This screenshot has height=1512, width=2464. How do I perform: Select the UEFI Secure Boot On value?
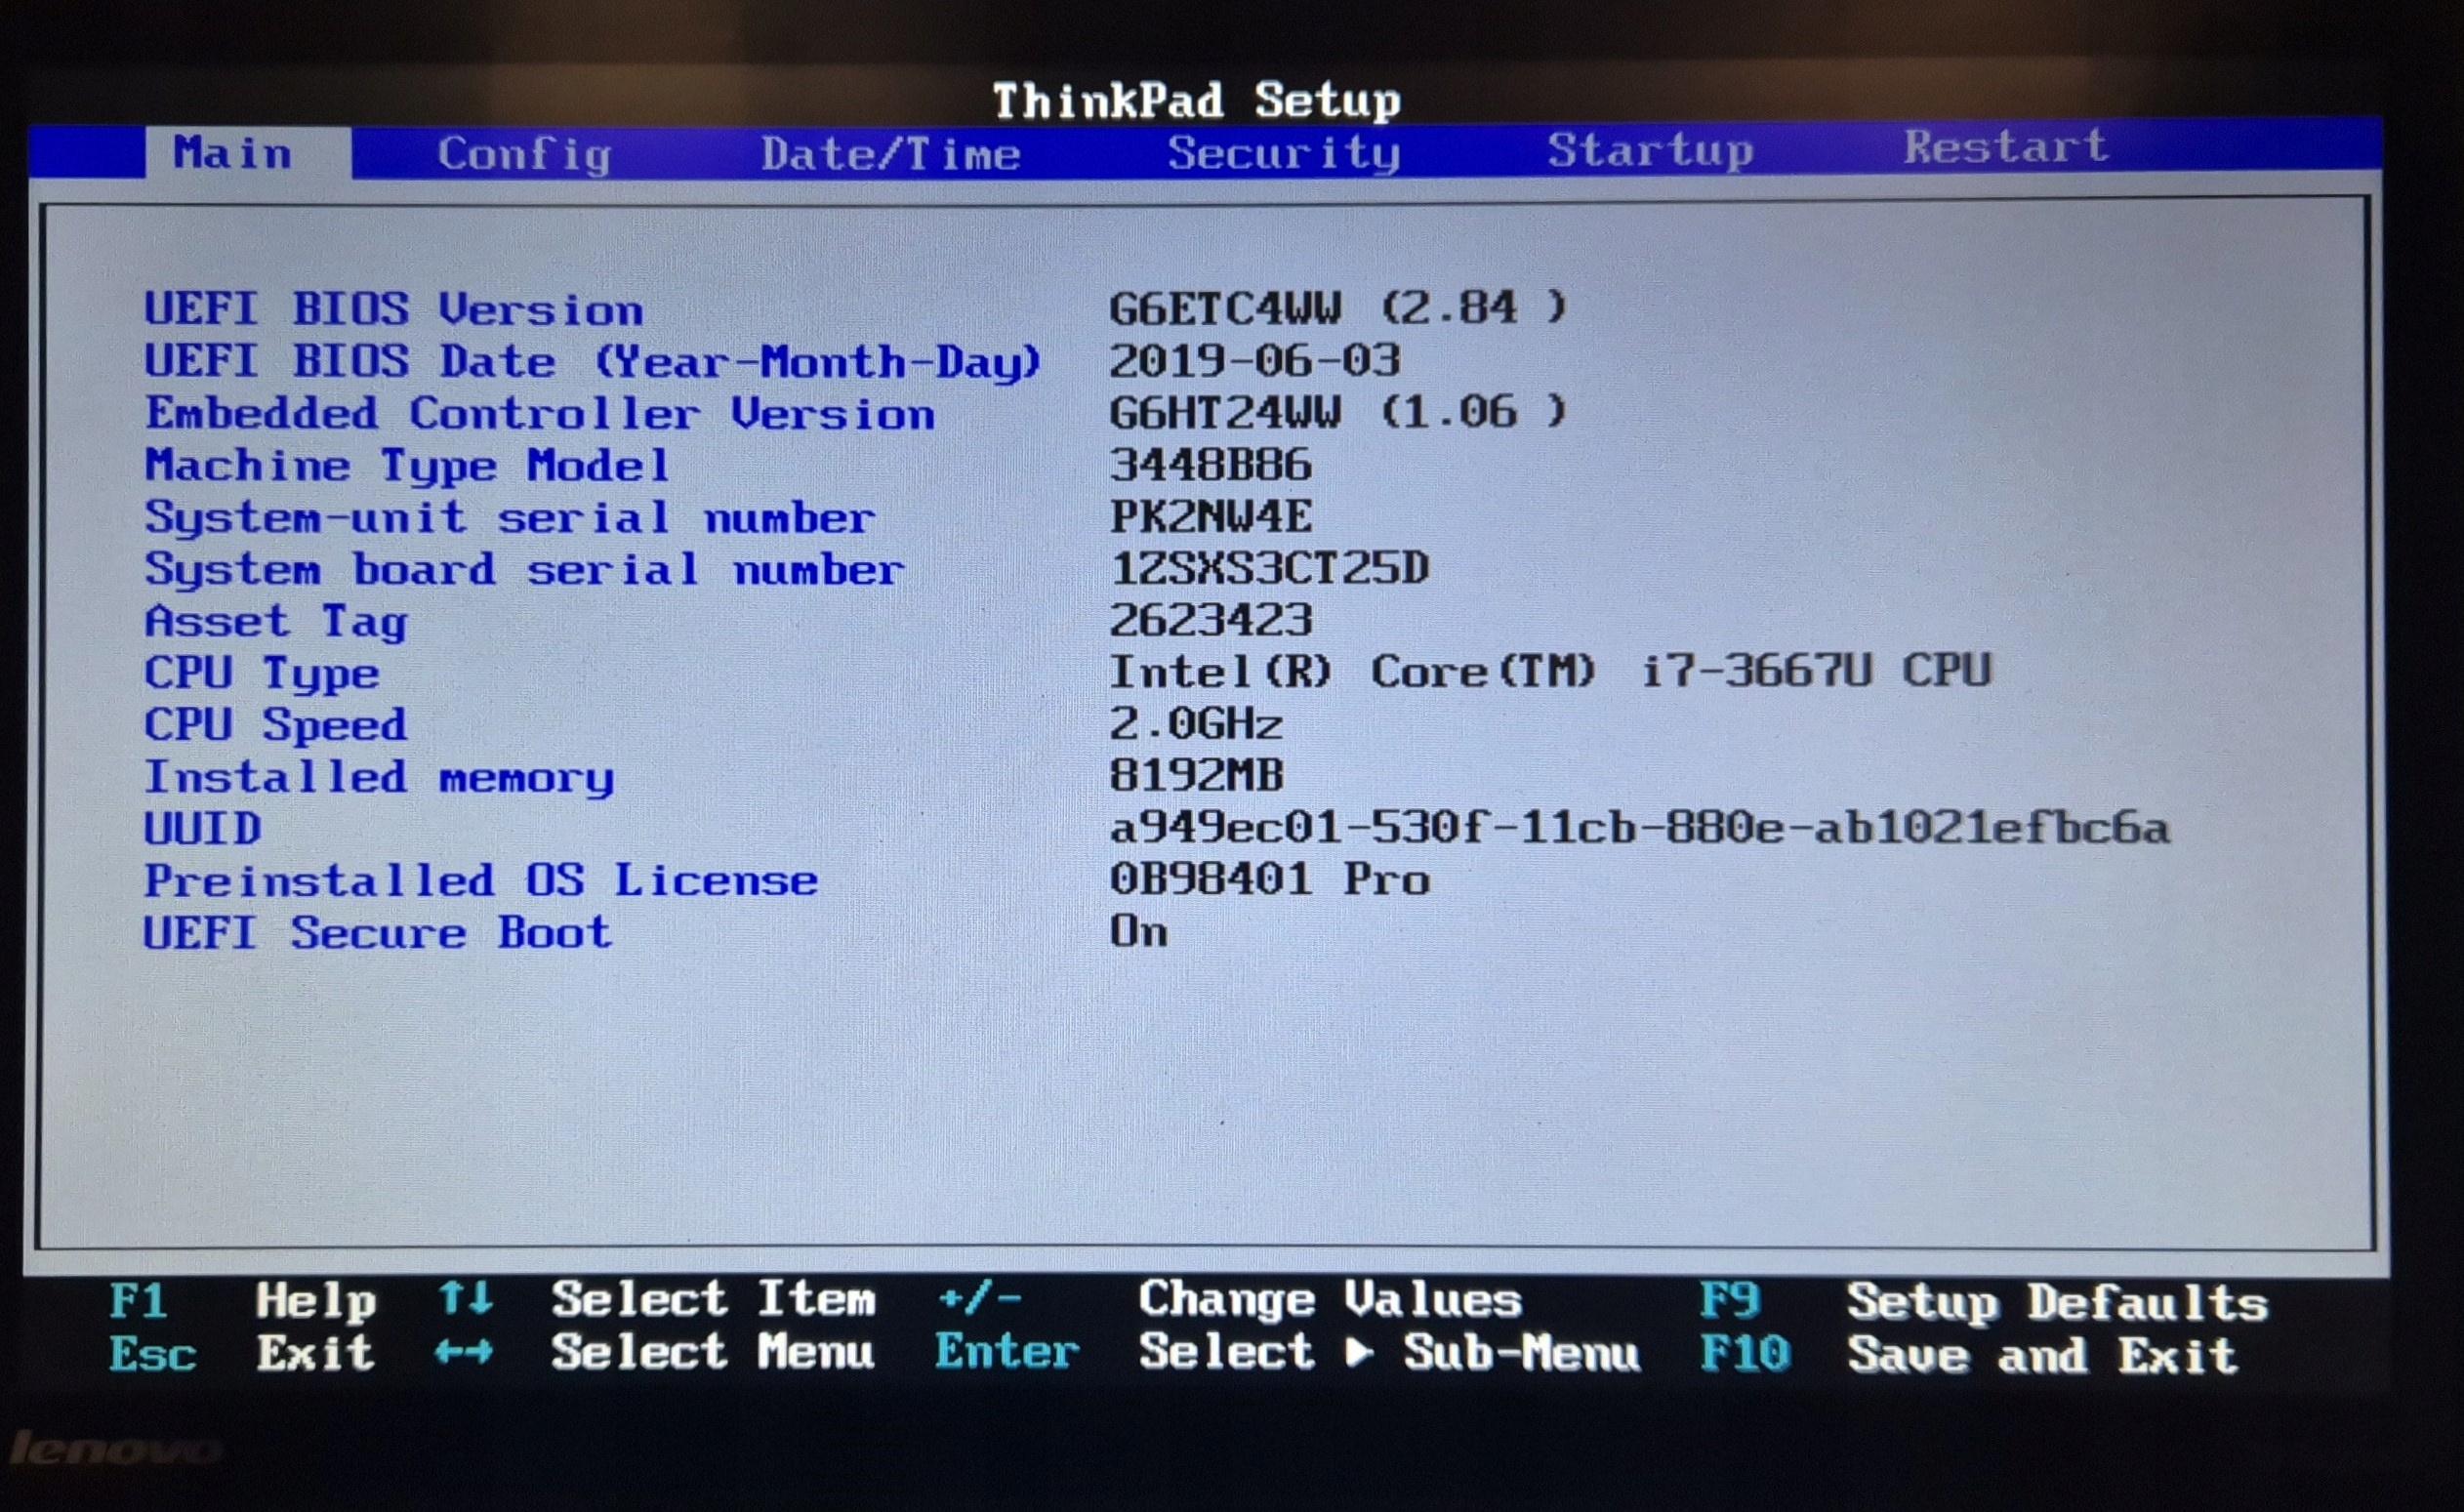pyautogui.click(x=1138, y=932)
